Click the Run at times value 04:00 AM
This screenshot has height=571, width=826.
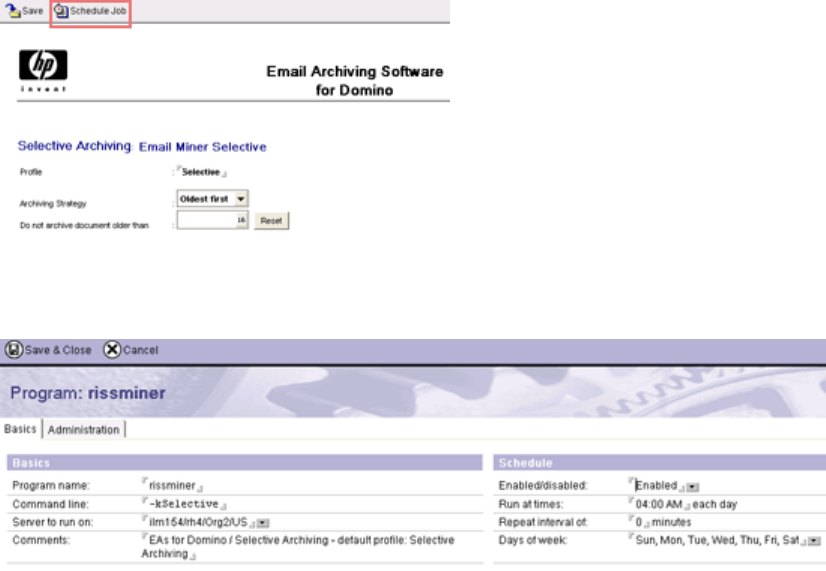click(x=658, y=504)
